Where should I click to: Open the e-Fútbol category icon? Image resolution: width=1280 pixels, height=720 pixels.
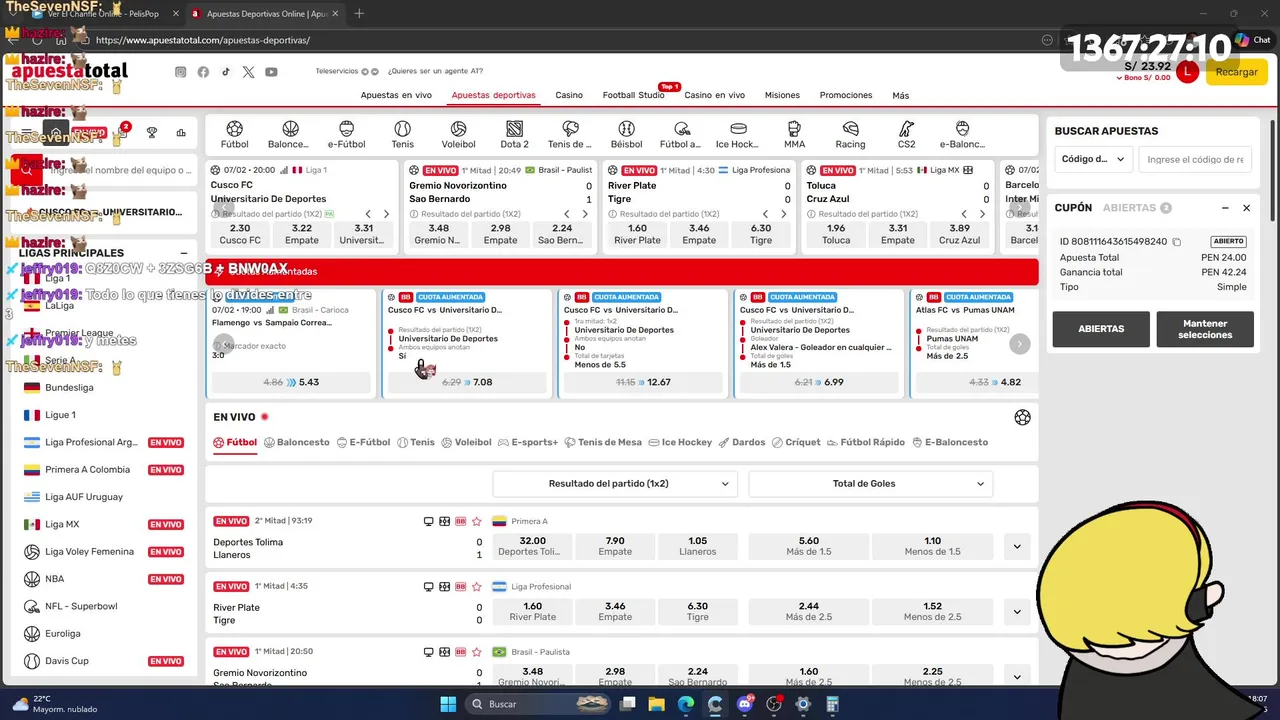346,135
